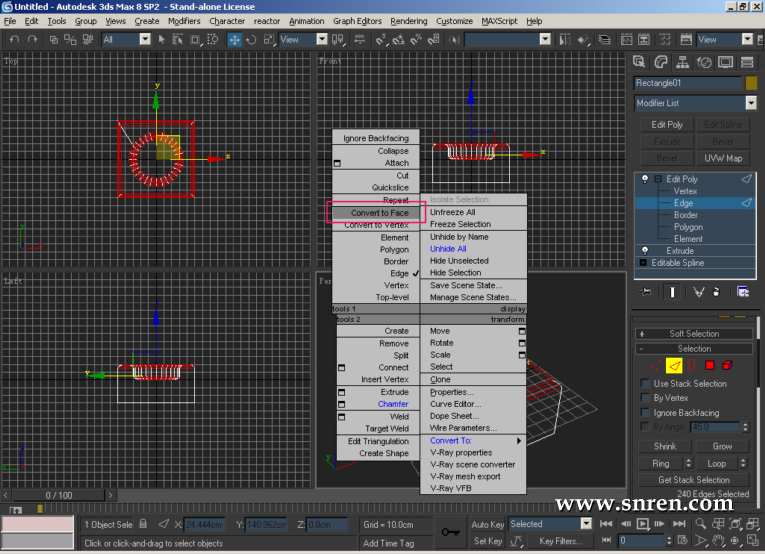Toggle the selection lock icon in status bar
Screen dimensions: 765x554
pos(143,524)
